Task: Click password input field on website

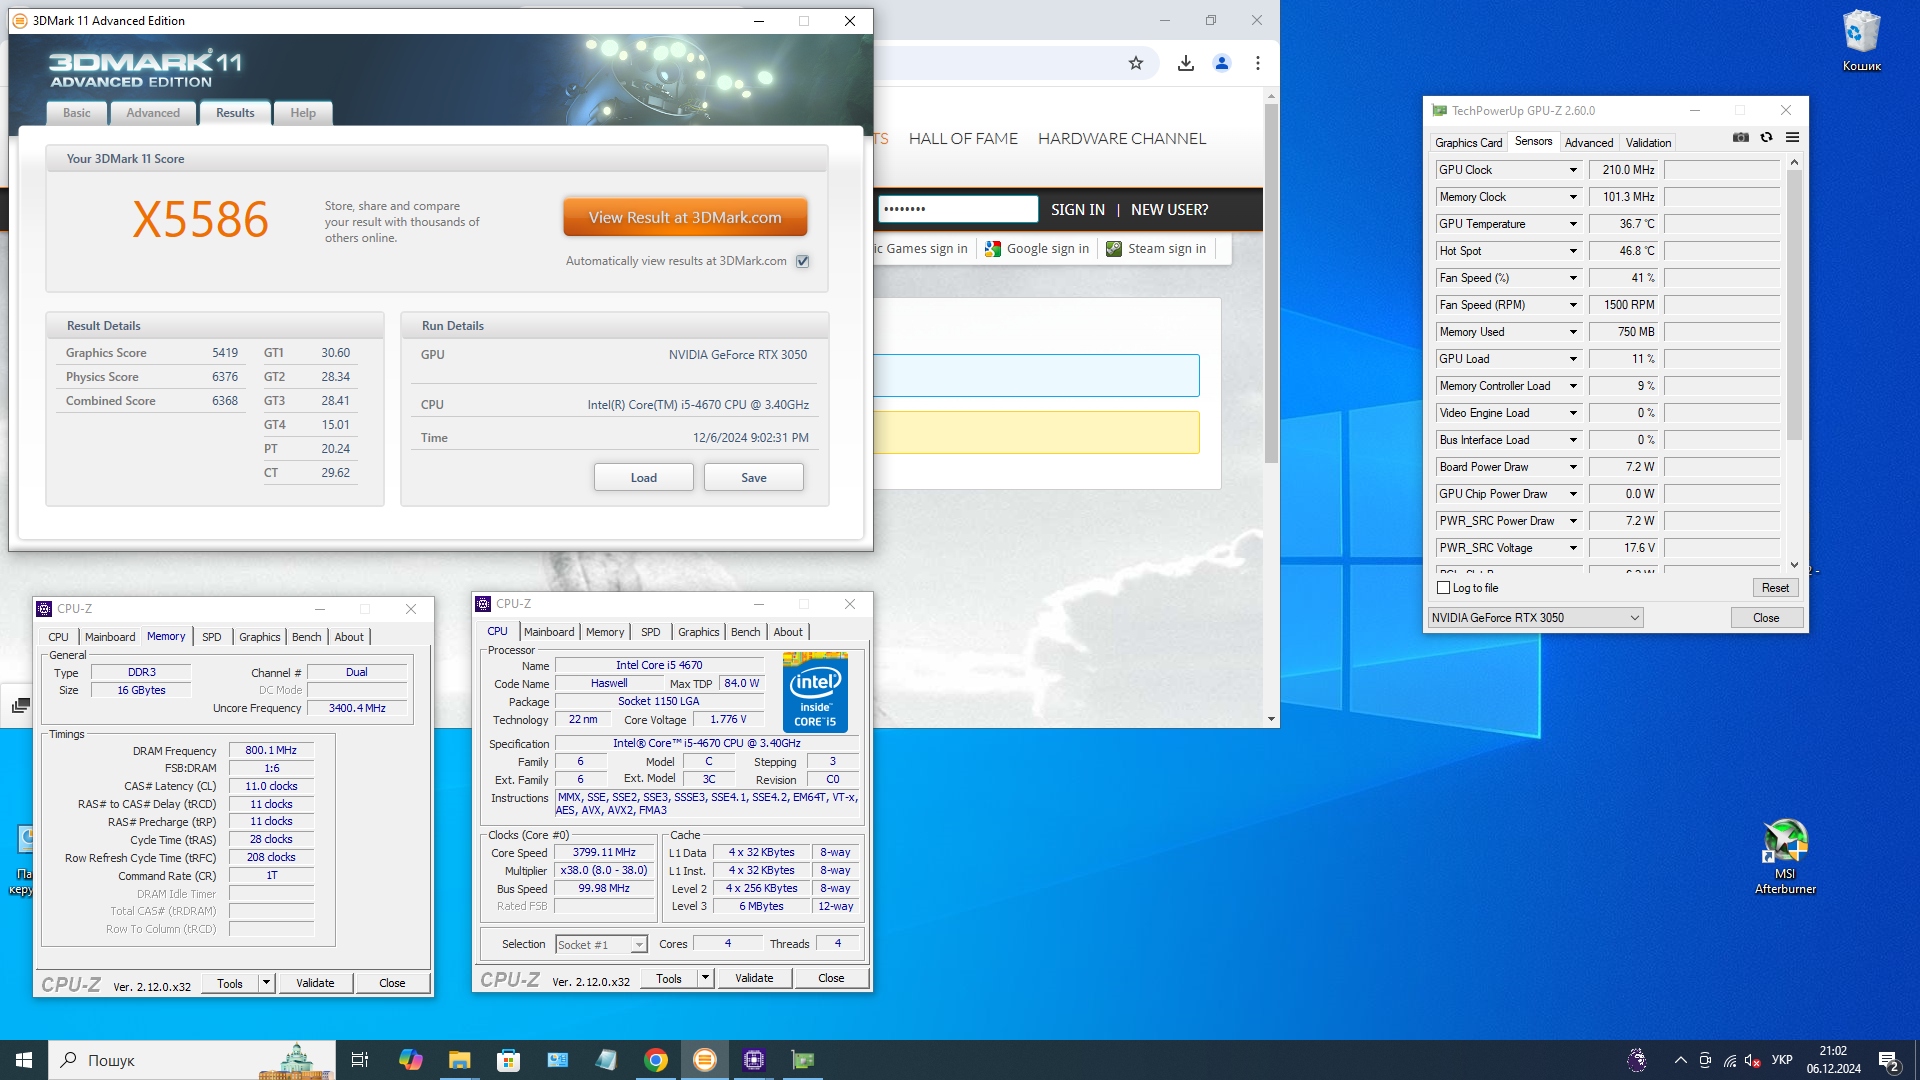Action: (958, 209)
